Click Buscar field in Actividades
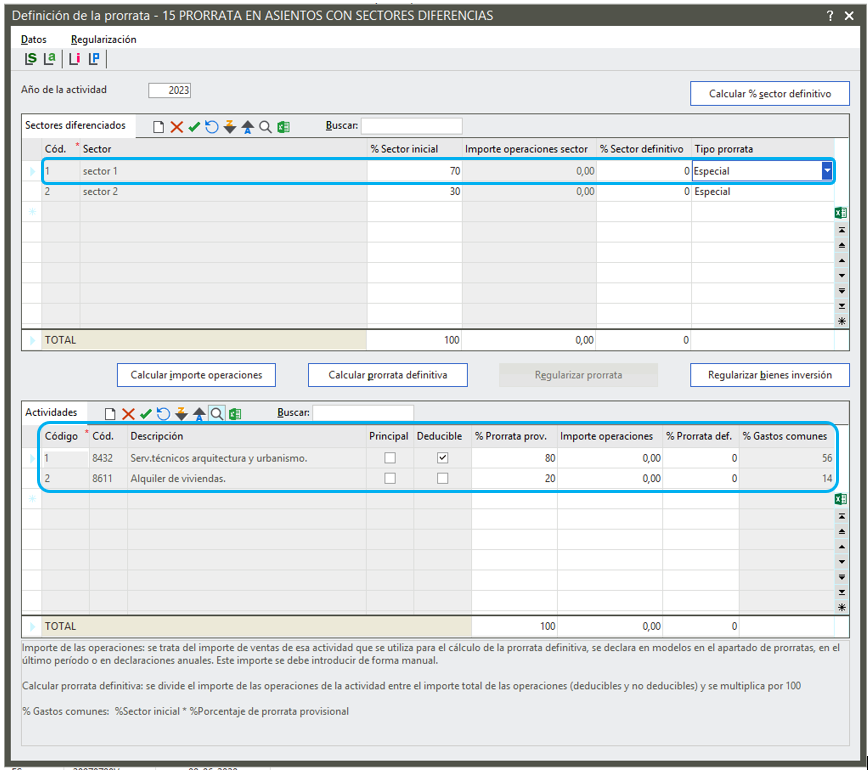Image resolution: width=868 pixels, height=770 pixels. [x=363, y=412]
